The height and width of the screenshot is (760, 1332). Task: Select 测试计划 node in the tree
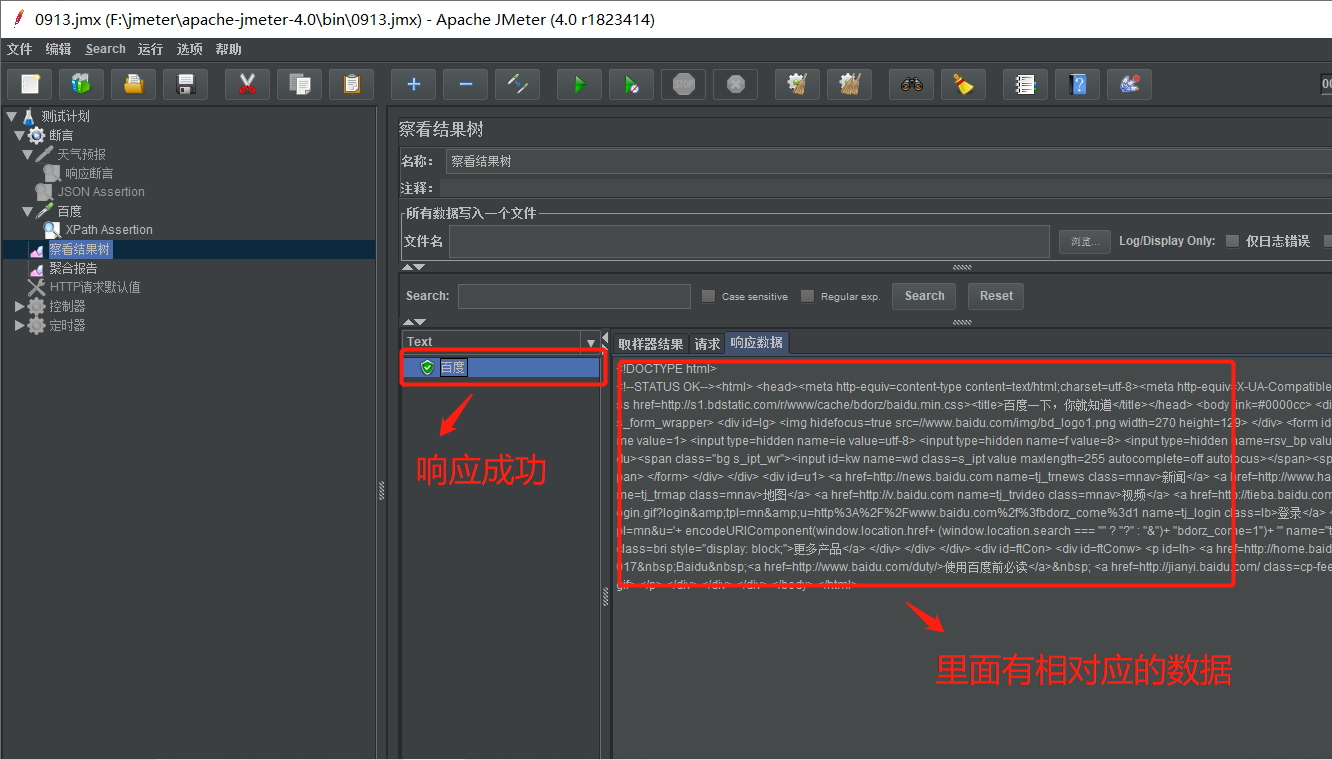click(65, 116)
